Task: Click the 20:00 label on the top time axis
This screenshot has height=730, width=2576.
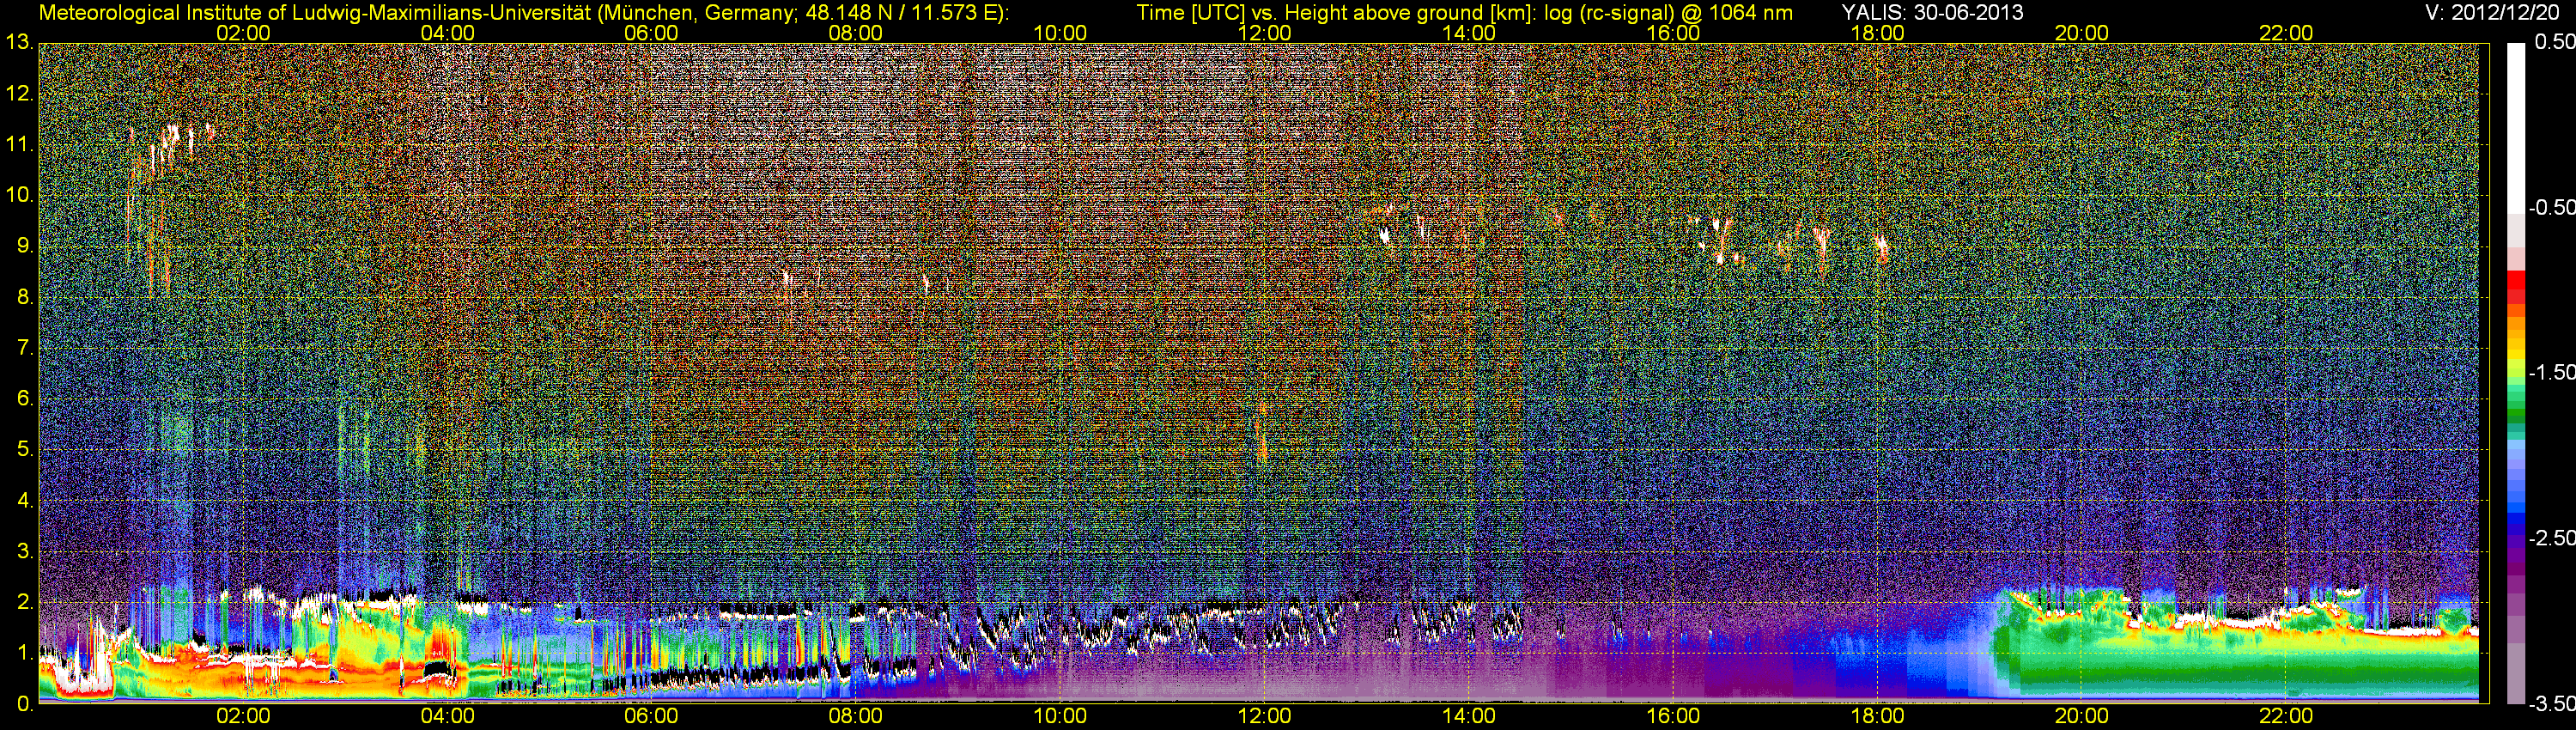Action: tap(2082, 33)
